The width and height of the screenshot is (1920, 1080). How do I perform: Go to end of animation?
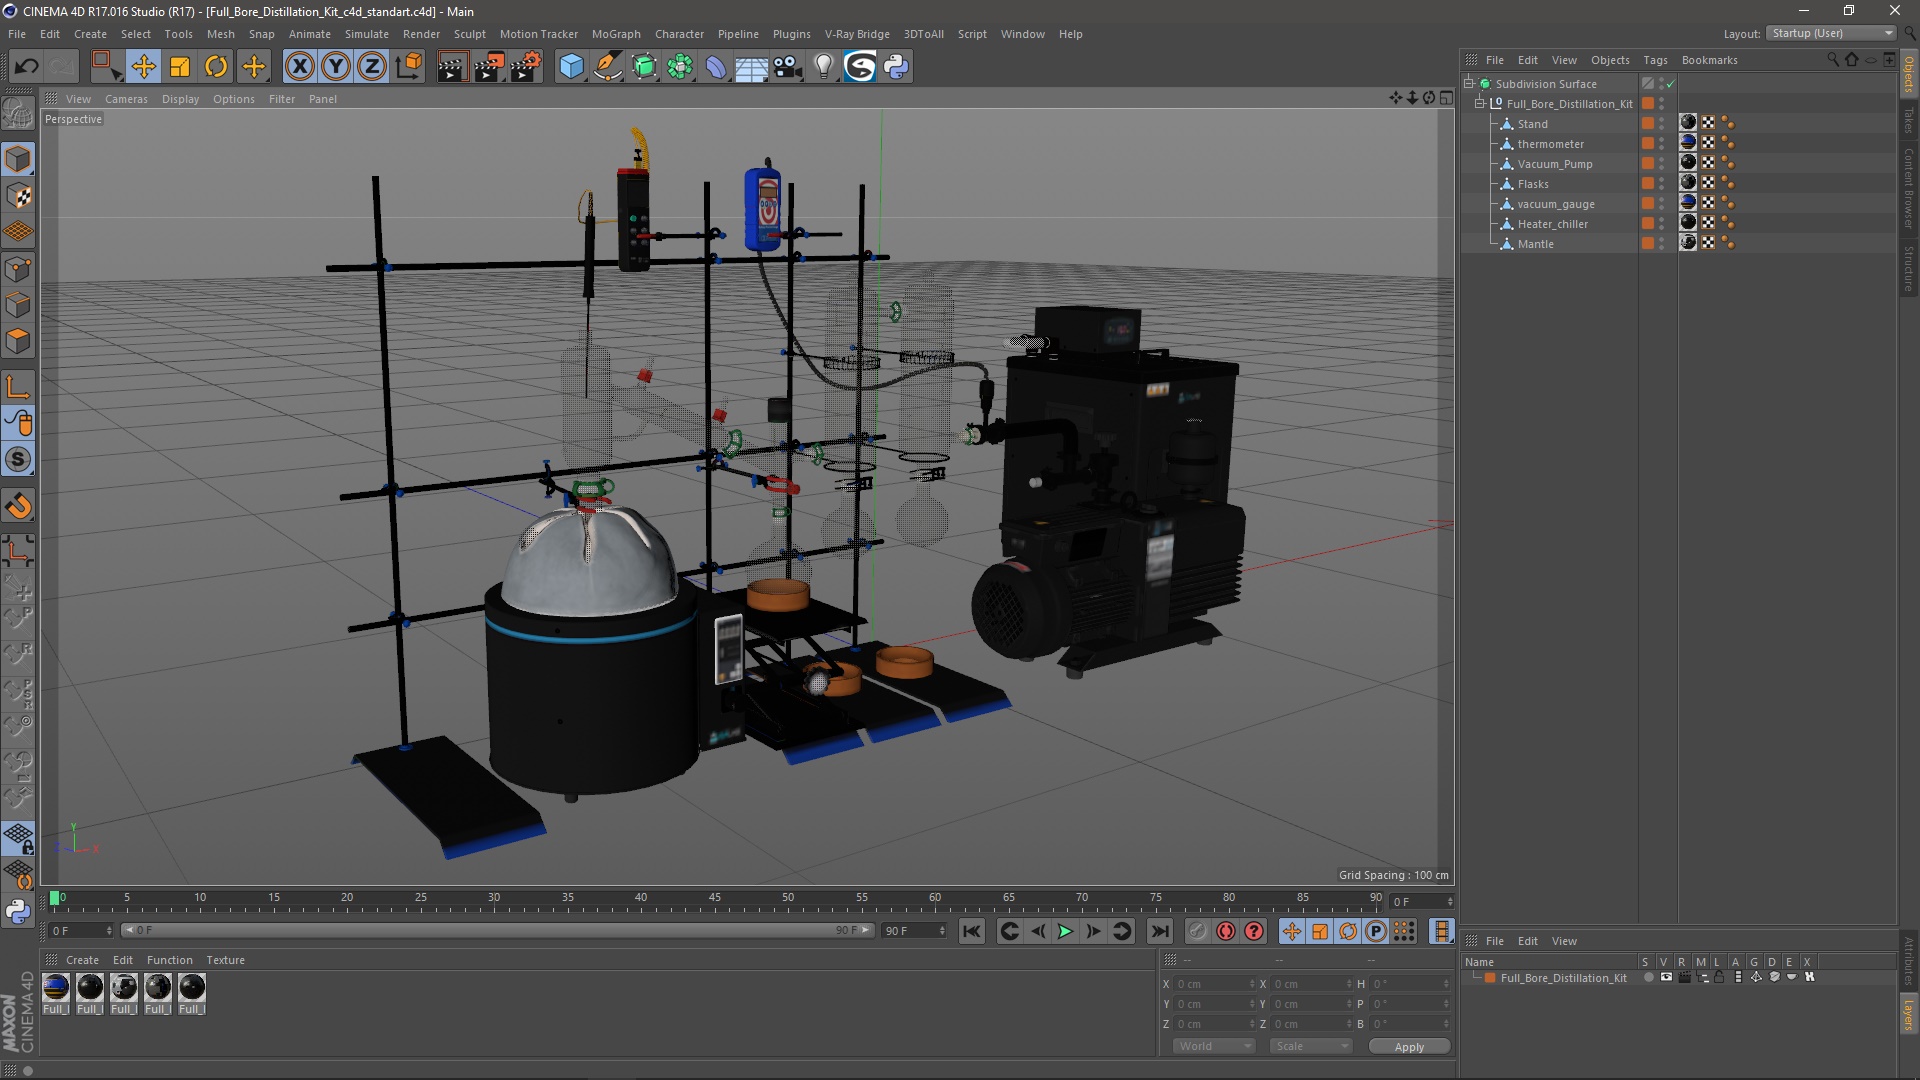1159,932
